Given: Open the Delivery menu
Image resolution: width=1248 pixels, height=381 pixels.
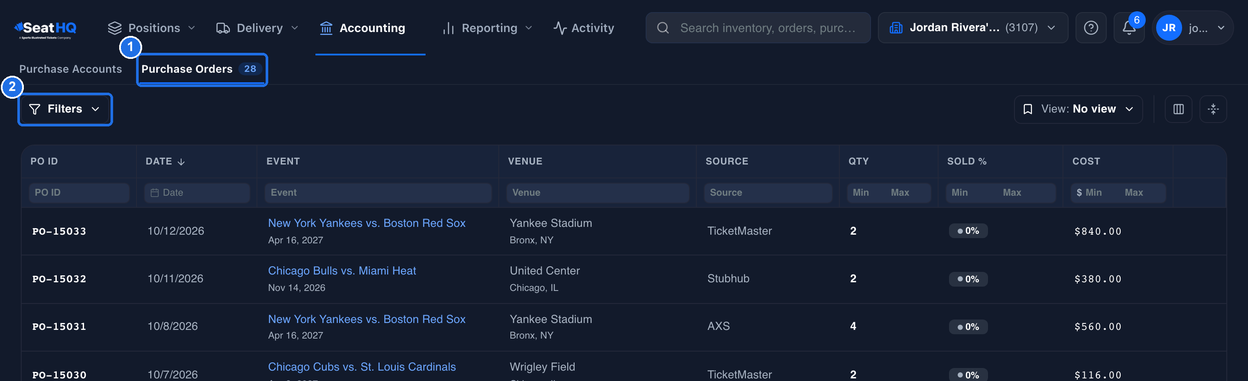Looking at the screenshot, I should click(x=257, y=28).
